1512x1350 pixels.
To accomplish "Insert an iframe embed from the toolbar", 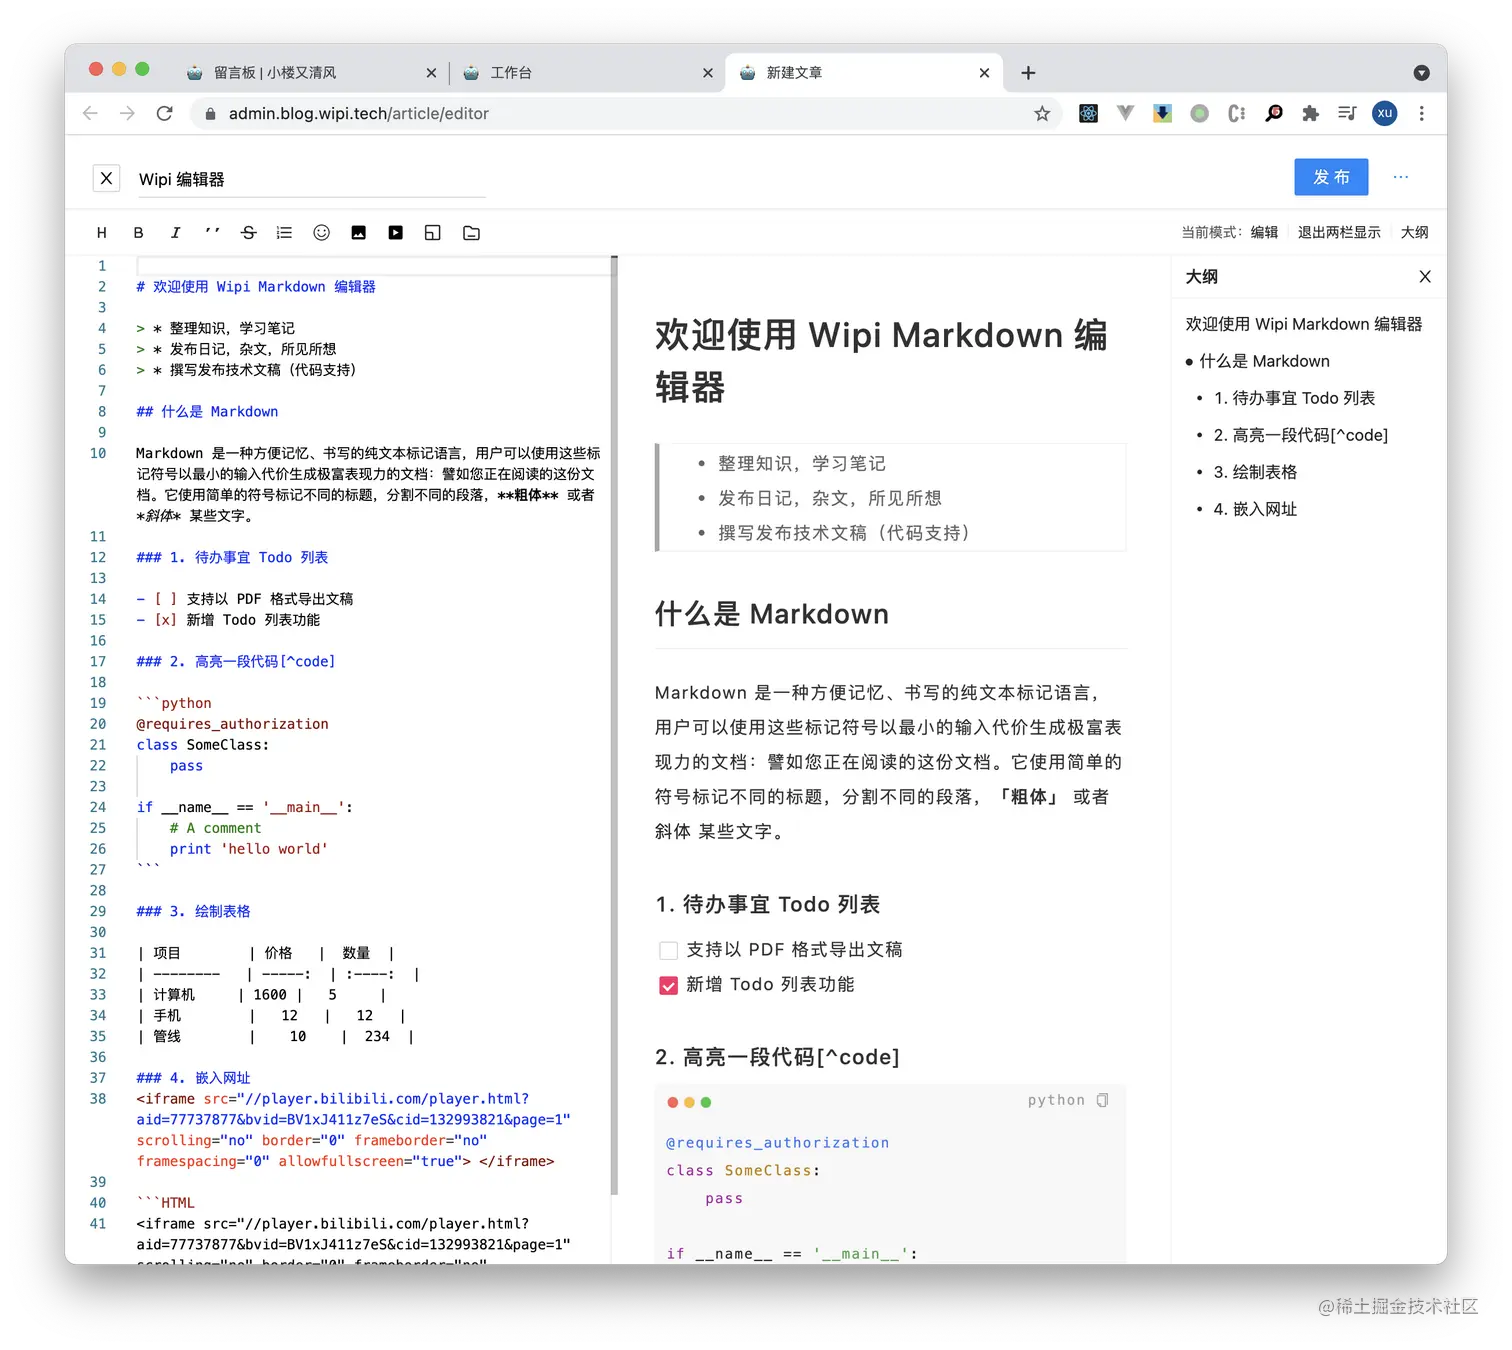I will (433, 233).
